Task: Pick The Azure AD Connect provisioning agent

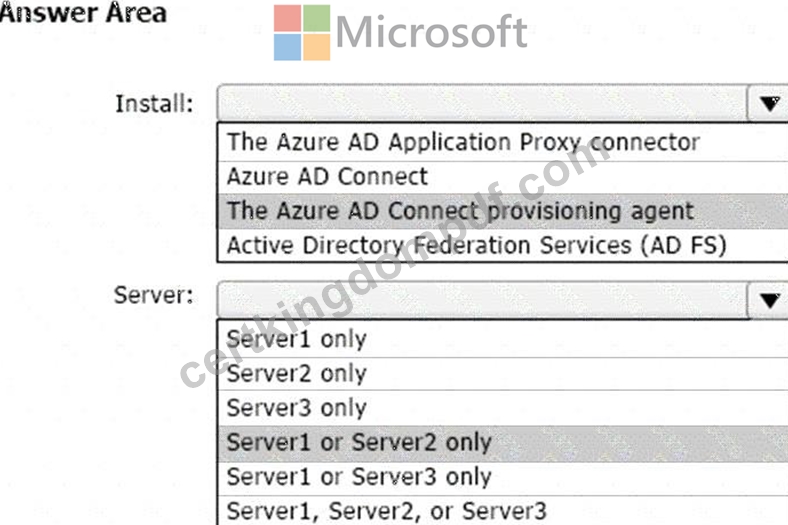Action: pos(503,211)
